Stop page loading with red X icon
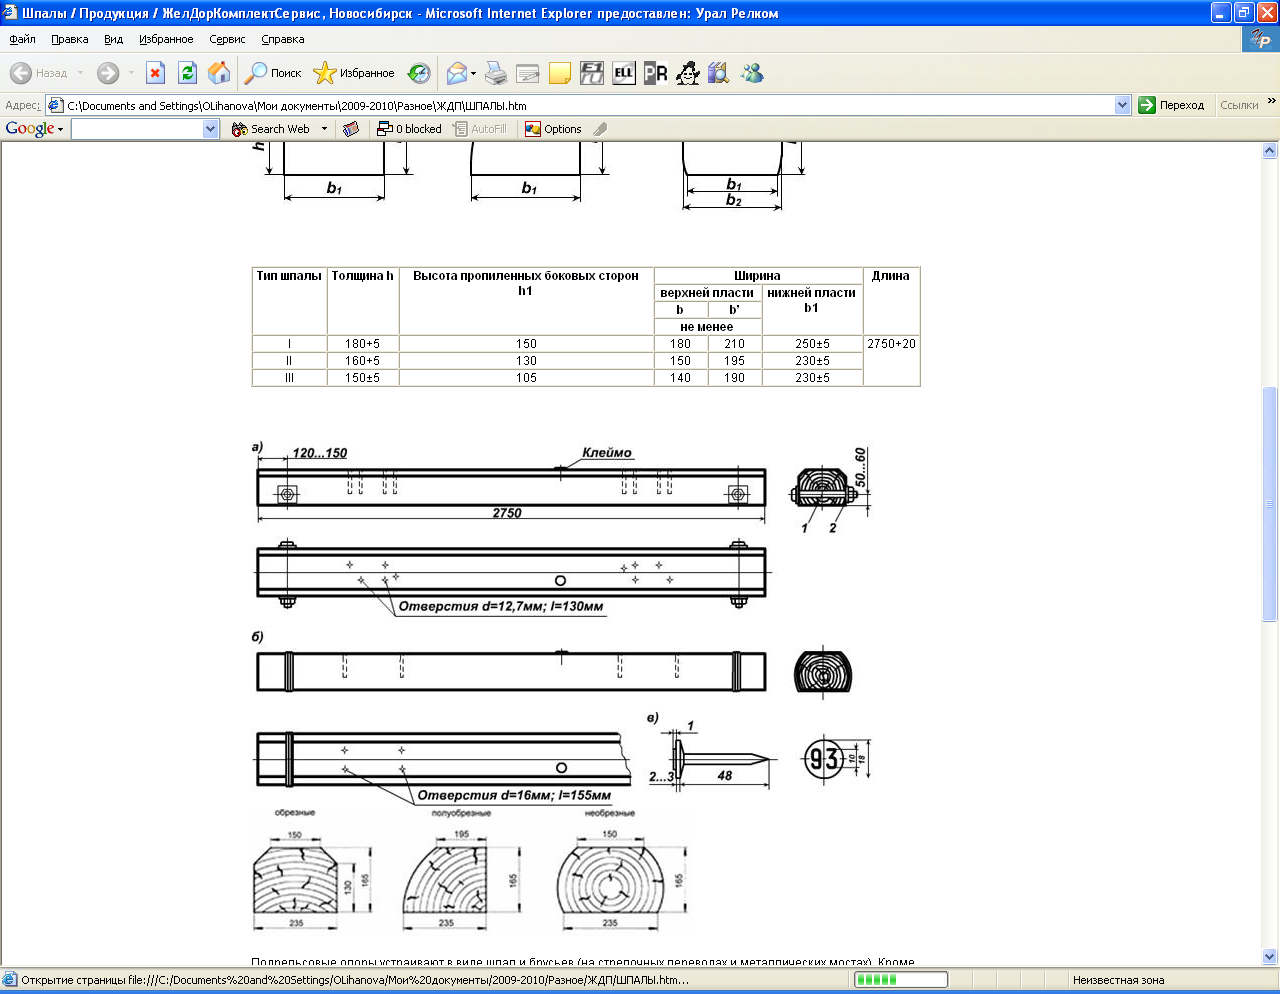 155,73
